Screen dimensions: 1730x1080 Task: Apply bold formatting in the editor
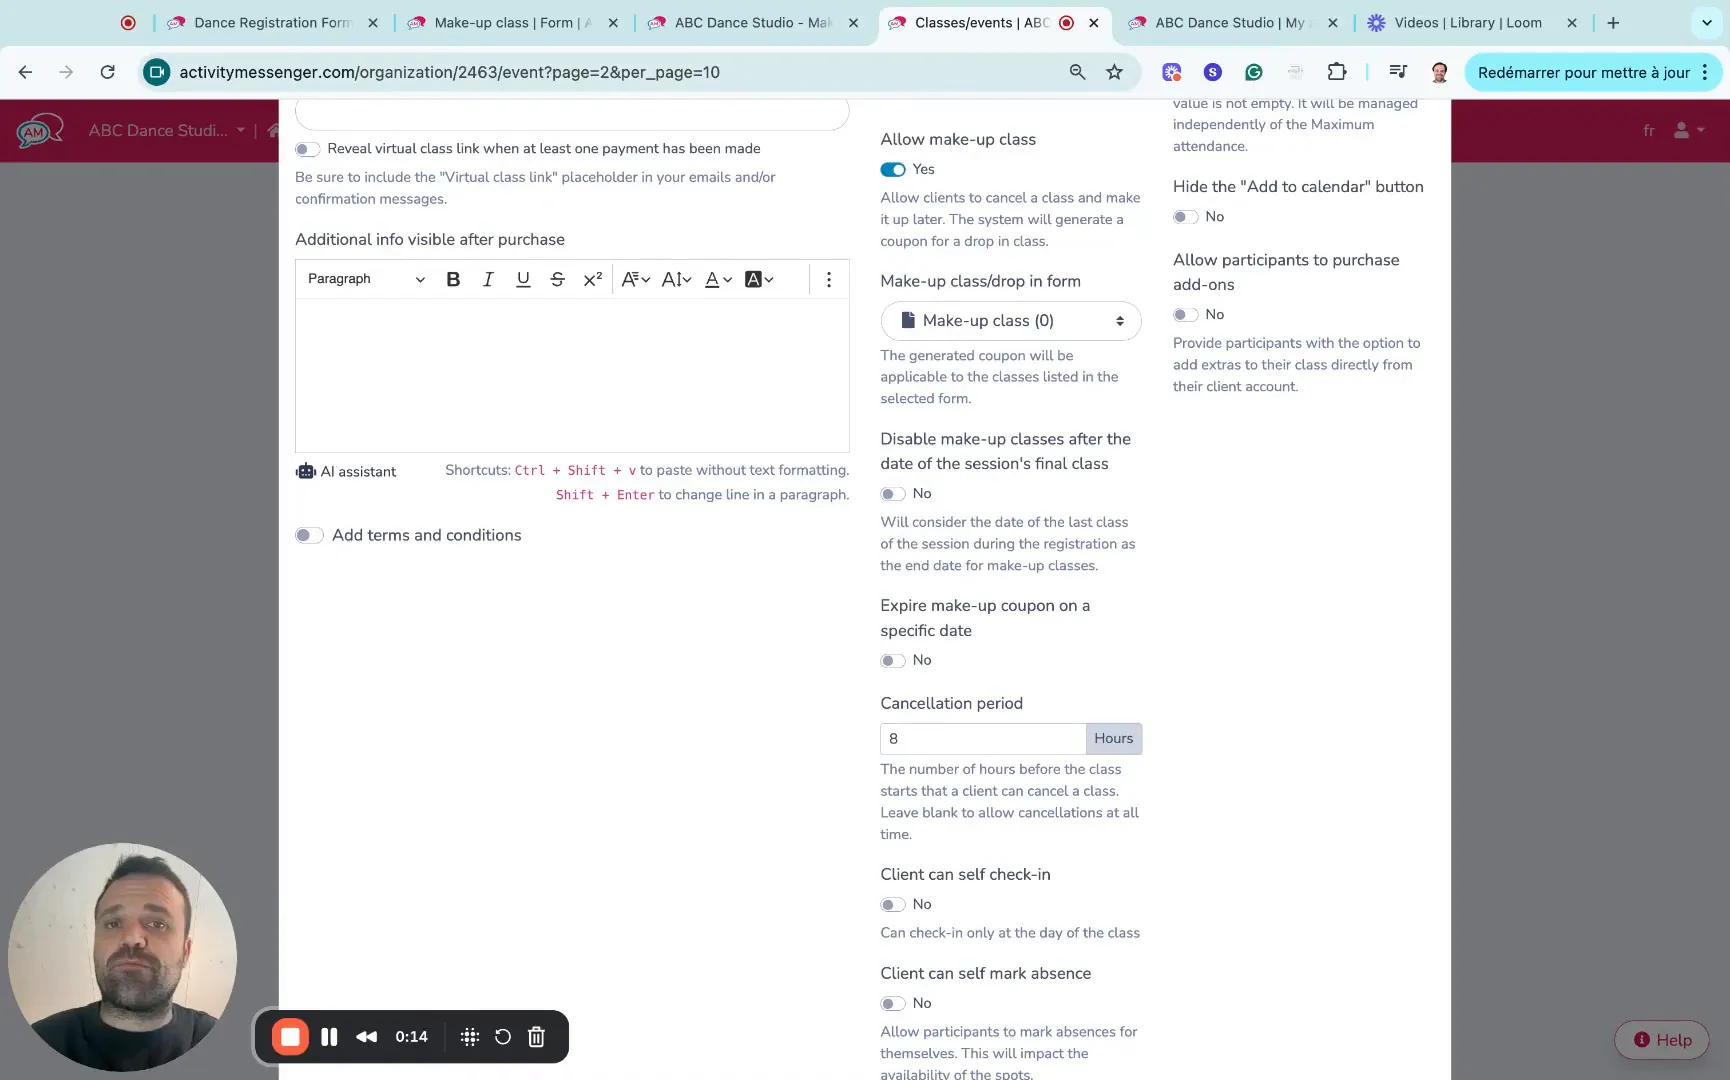click(x=452, y=279)
